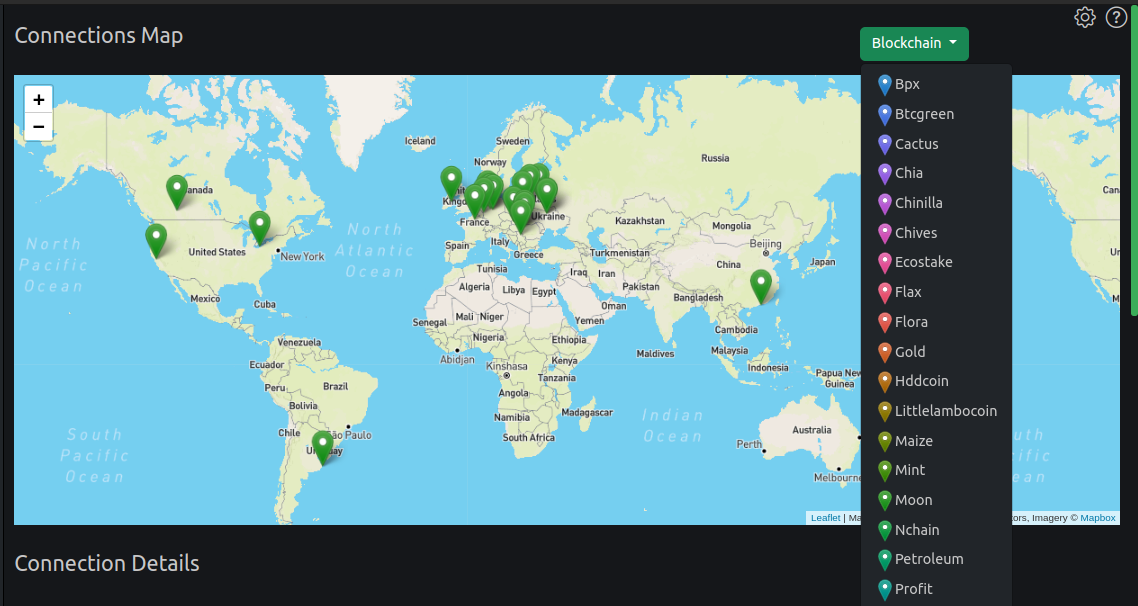1138x606 pixels.
Task: Choose Bpx from the blockchain list
Action: tap(936, 84)
